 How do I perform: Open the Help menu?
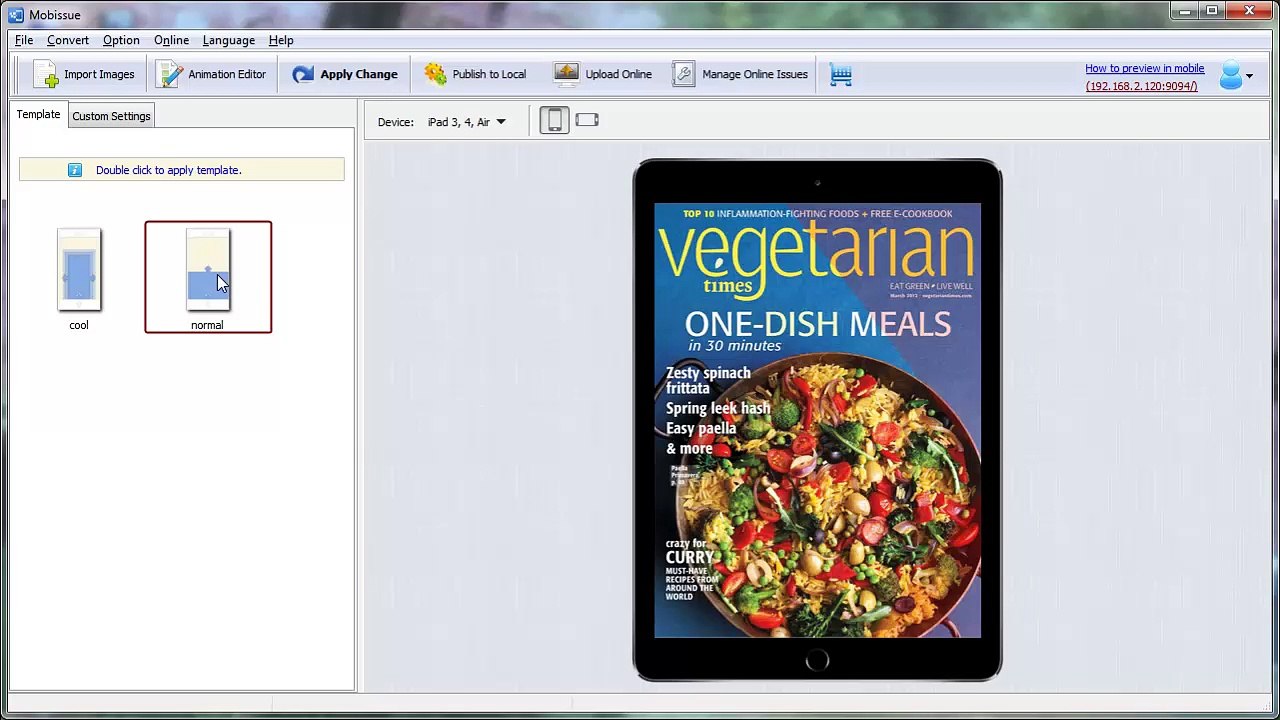pyautogui.click(x=281, y=40)
